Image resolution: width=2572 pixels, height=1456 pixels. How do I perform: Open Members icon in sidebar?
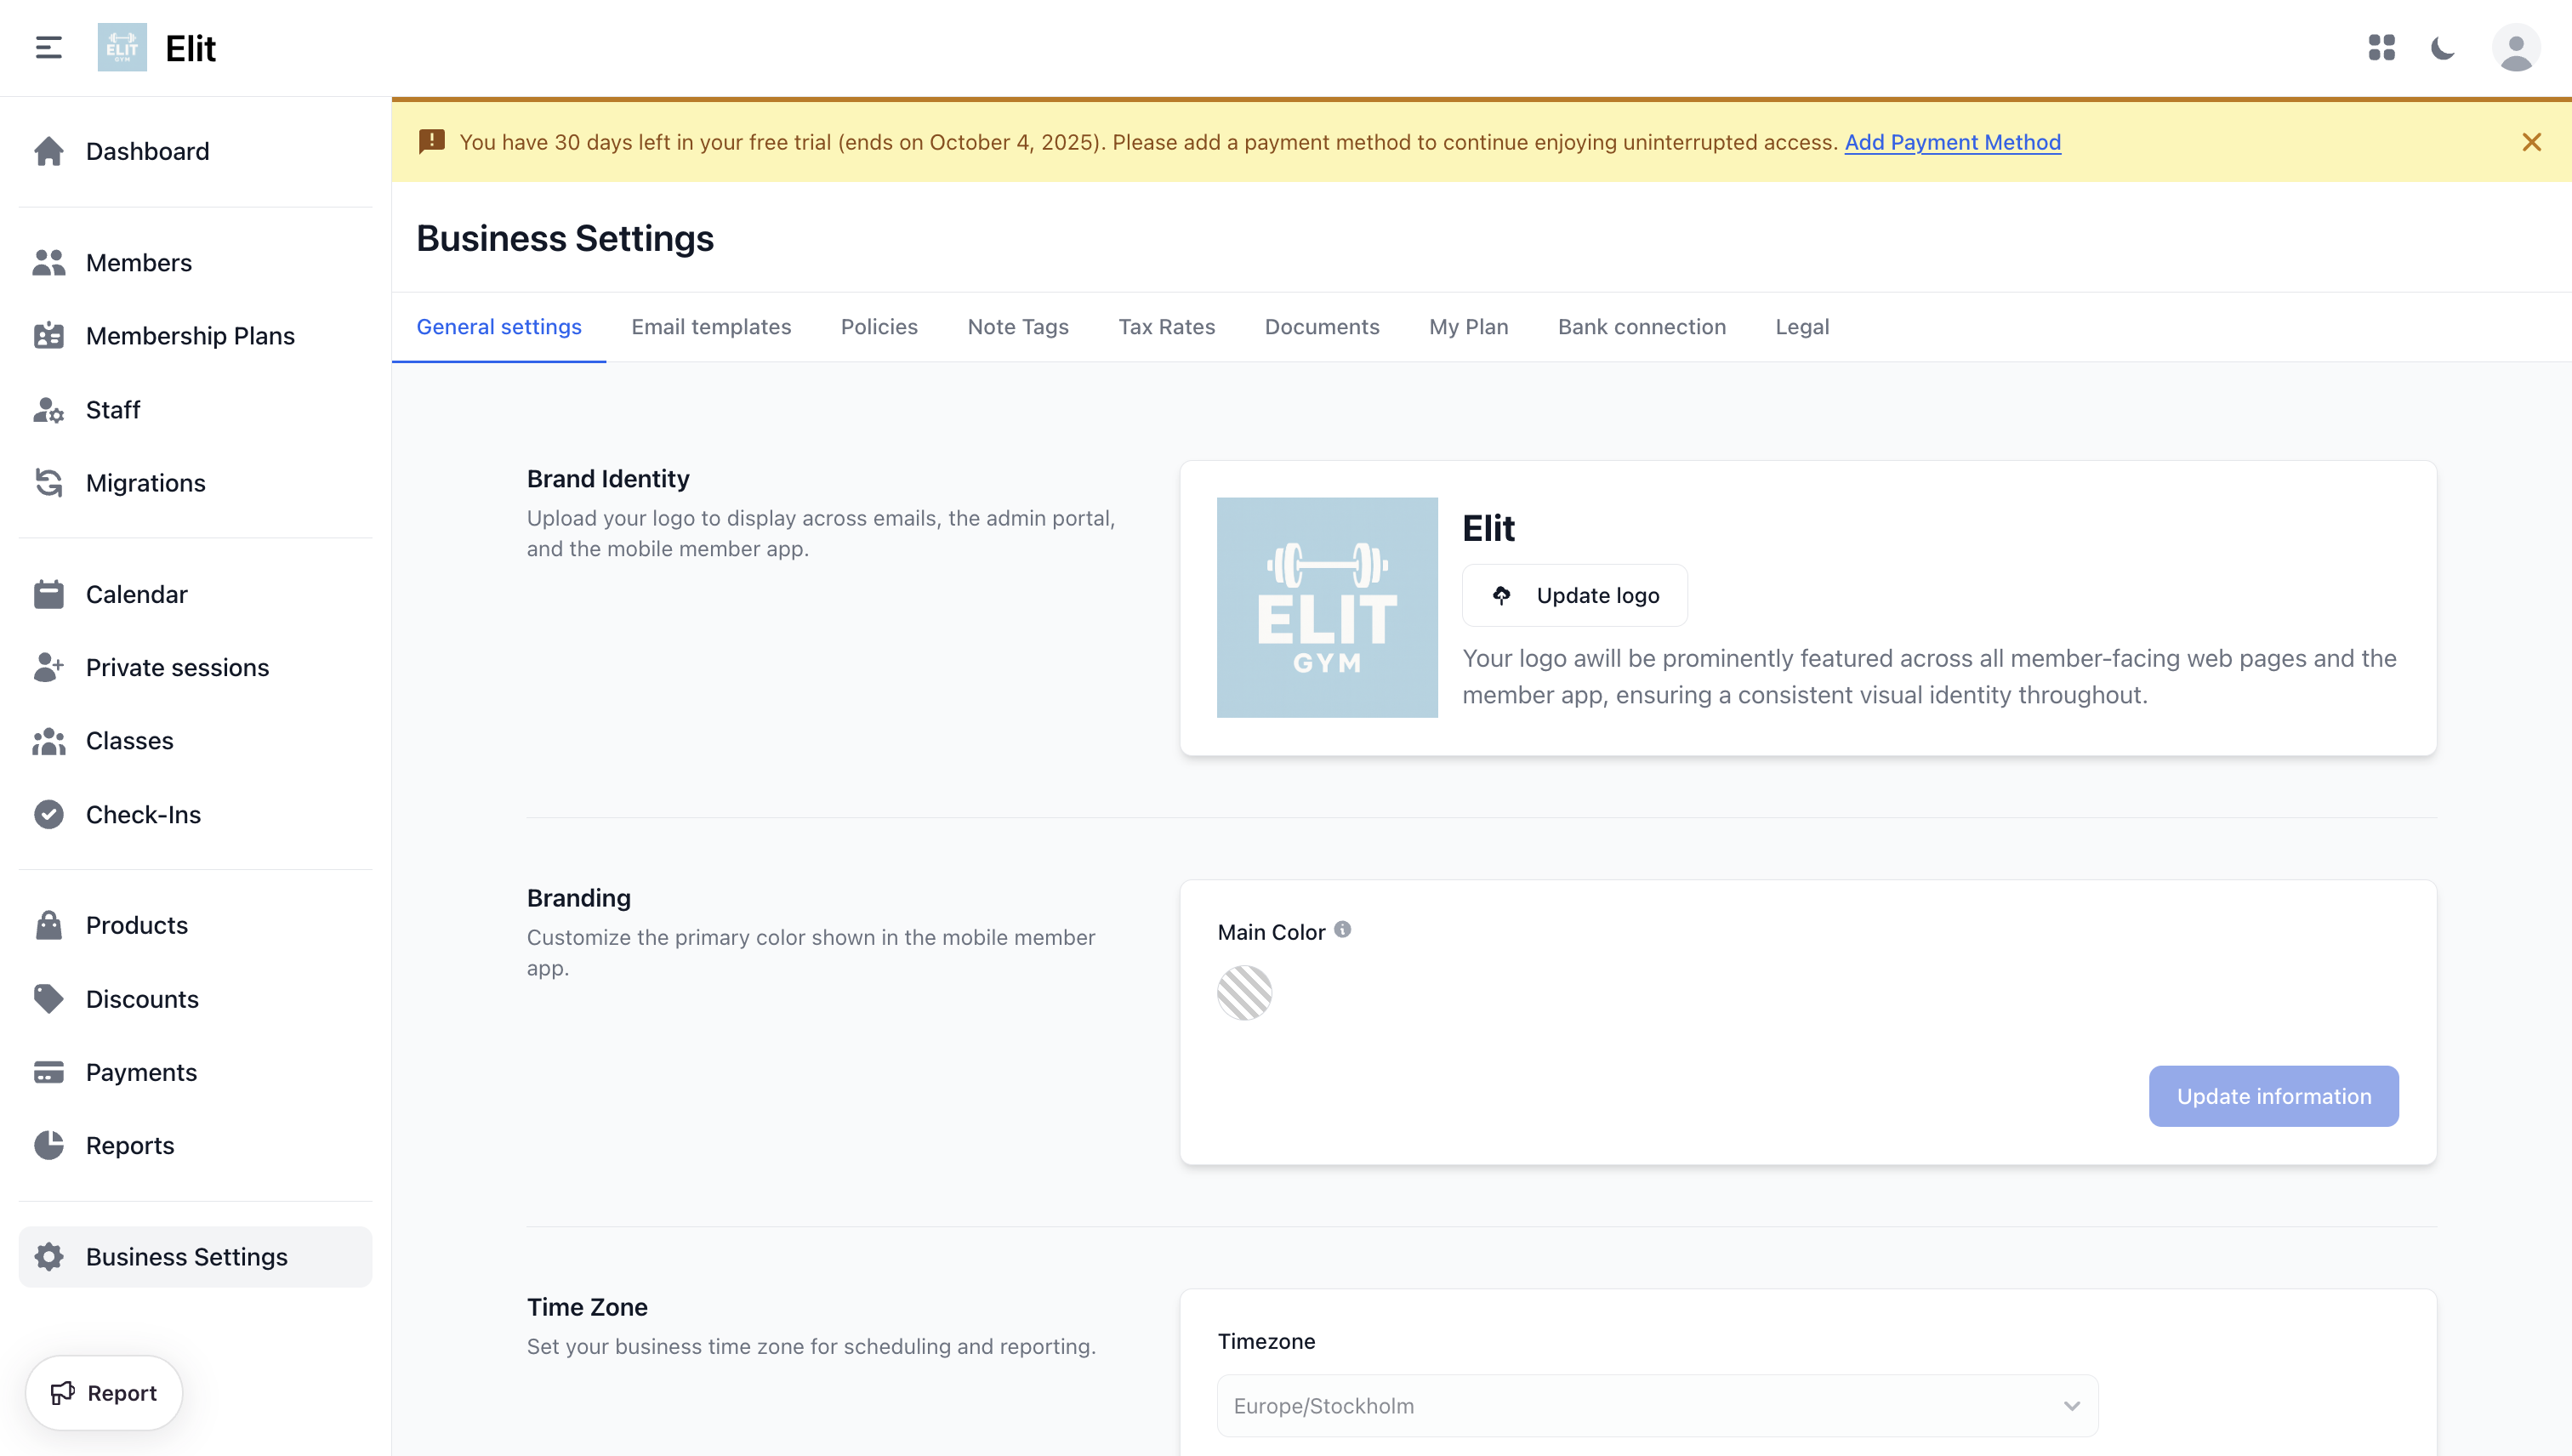click(x=48, y=263)
